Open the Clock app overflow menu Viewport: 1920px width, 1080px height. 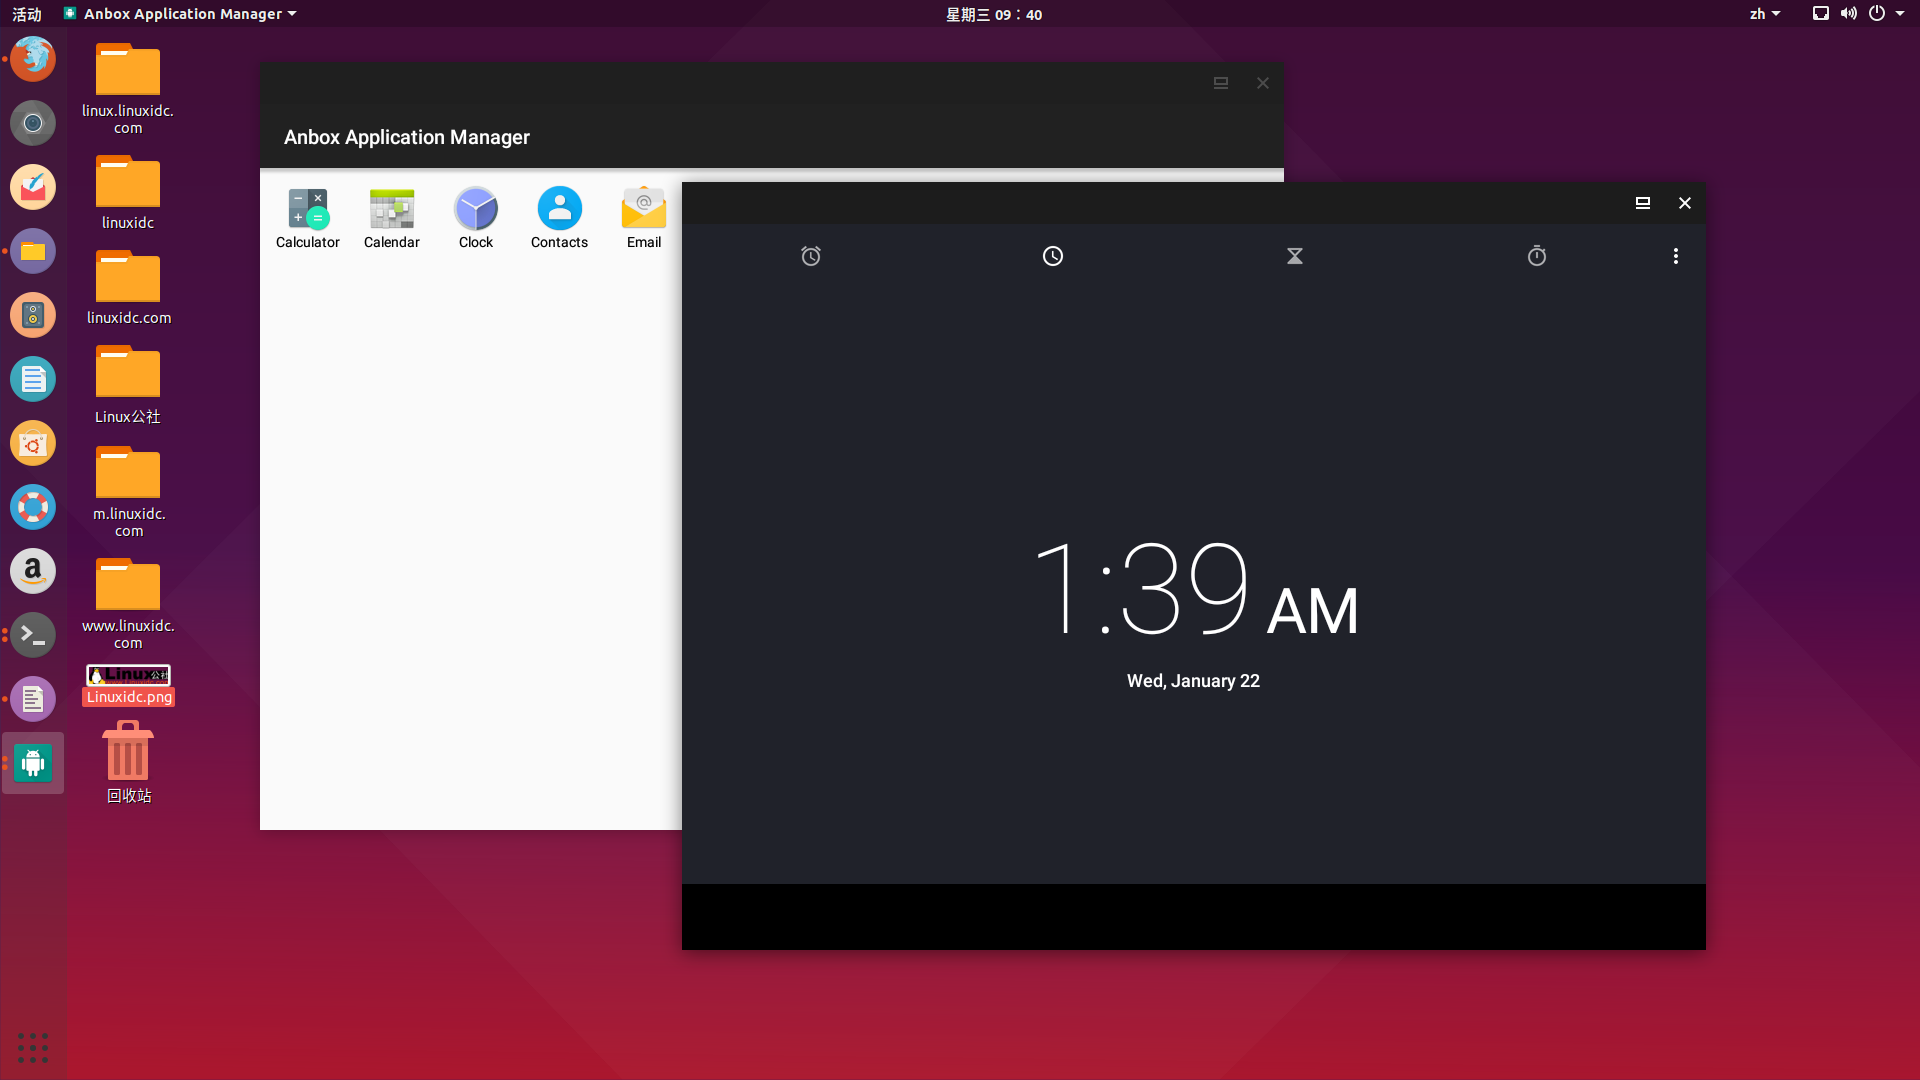point(1675,256)
